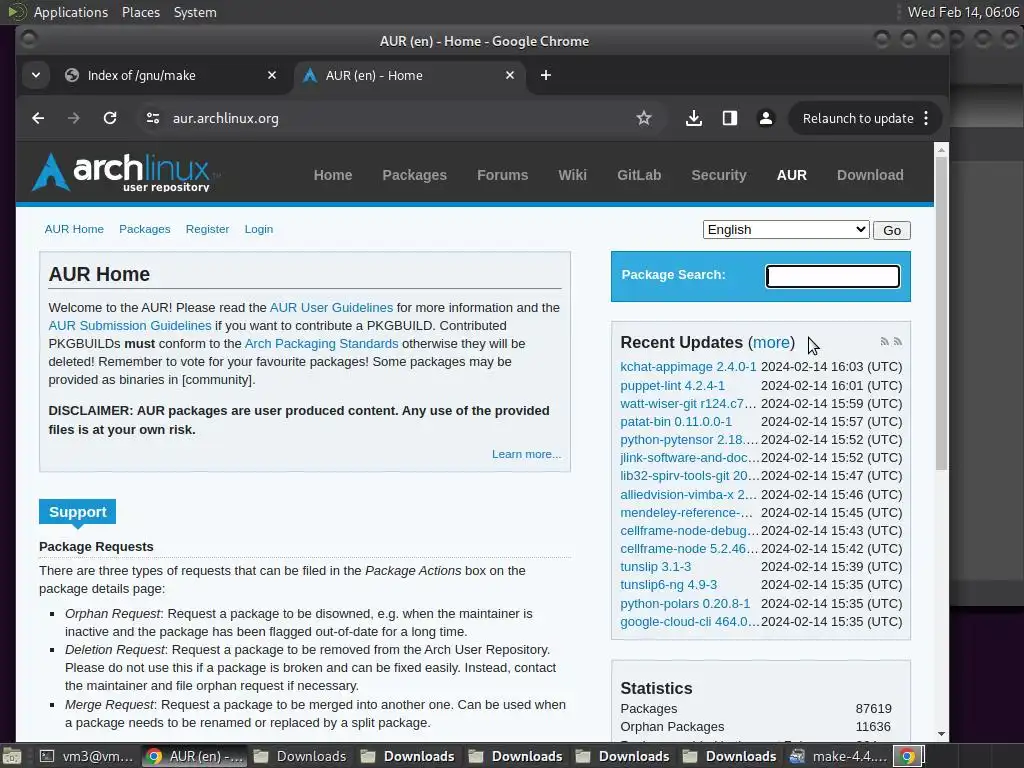The image size is (1024, 768).
Task: Open first RSS feed icon in Recent Updates
Action: [x=884, y=342]
